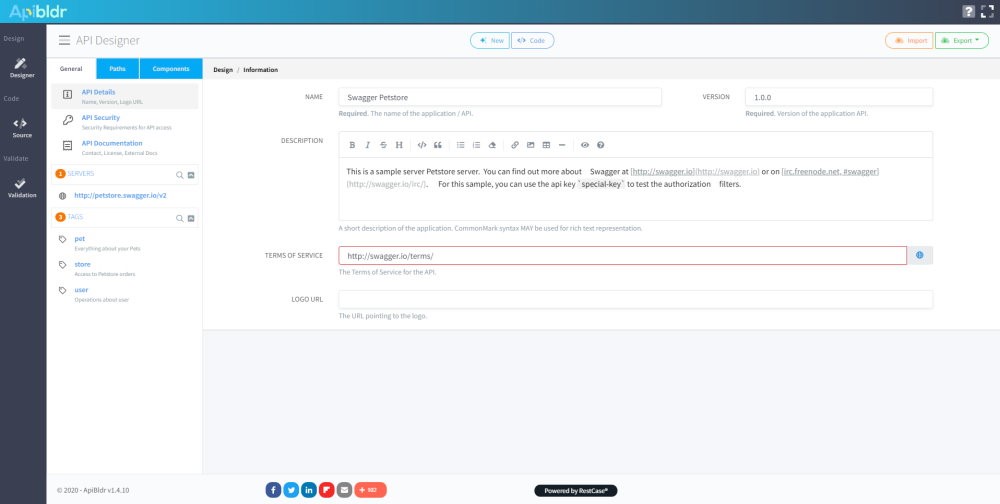Insert a link in description

(x=515, y=145)
